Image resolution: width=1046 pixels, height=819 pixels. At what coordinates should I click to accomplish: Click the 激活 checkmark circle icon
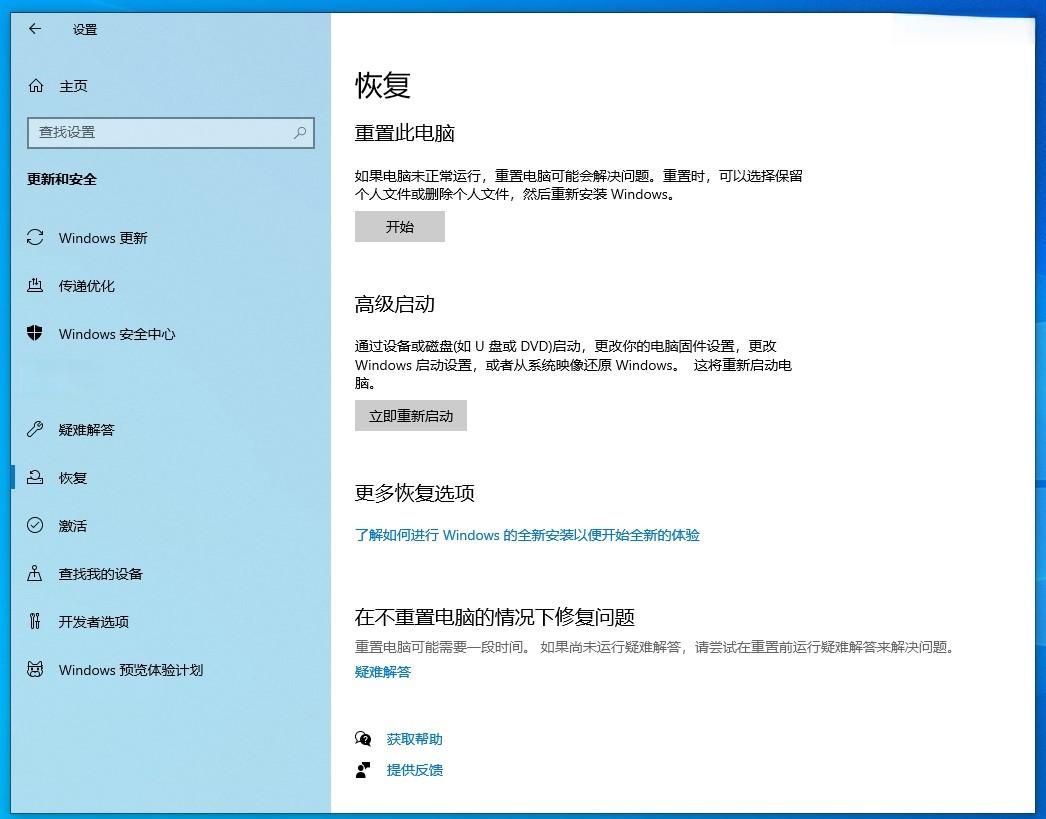[35, 526]
